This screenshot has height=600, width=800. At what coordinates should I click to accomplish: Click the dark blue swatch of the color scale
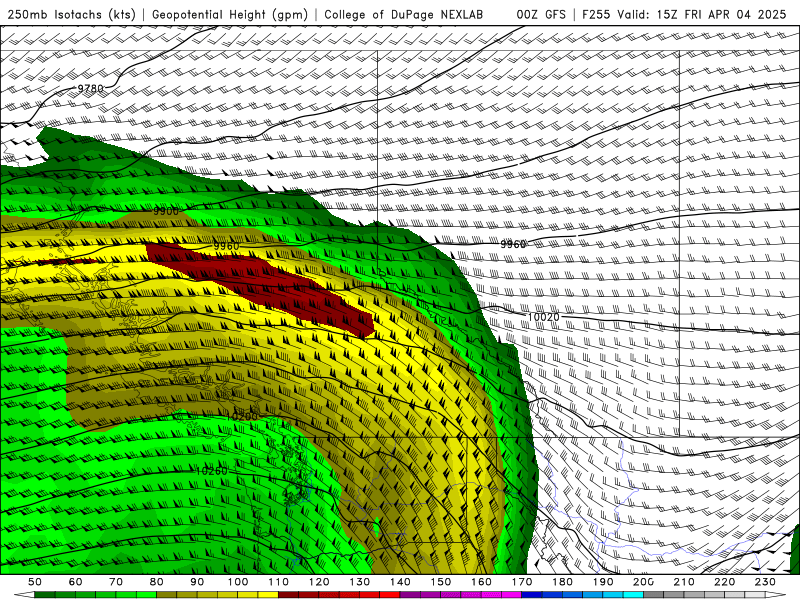click(x=532, y=595)
